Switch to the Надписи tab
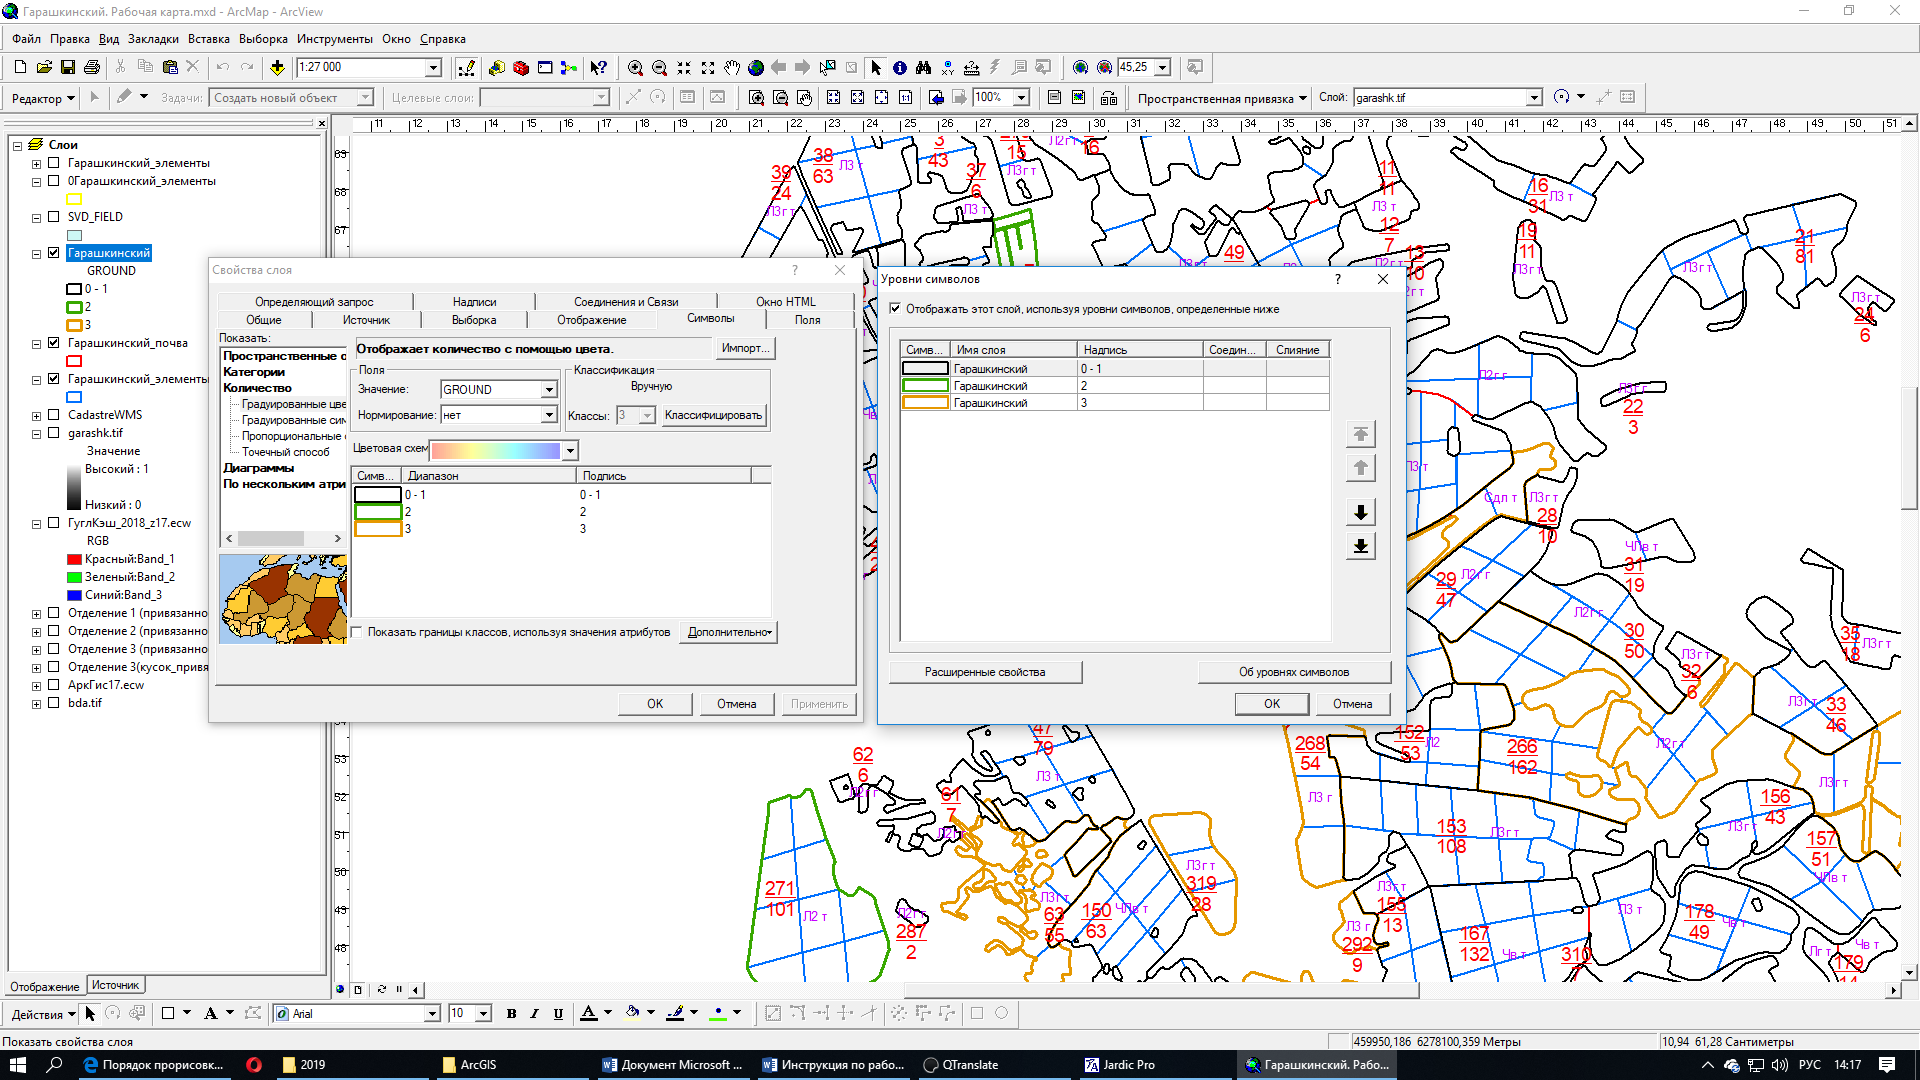 point(474,301)
